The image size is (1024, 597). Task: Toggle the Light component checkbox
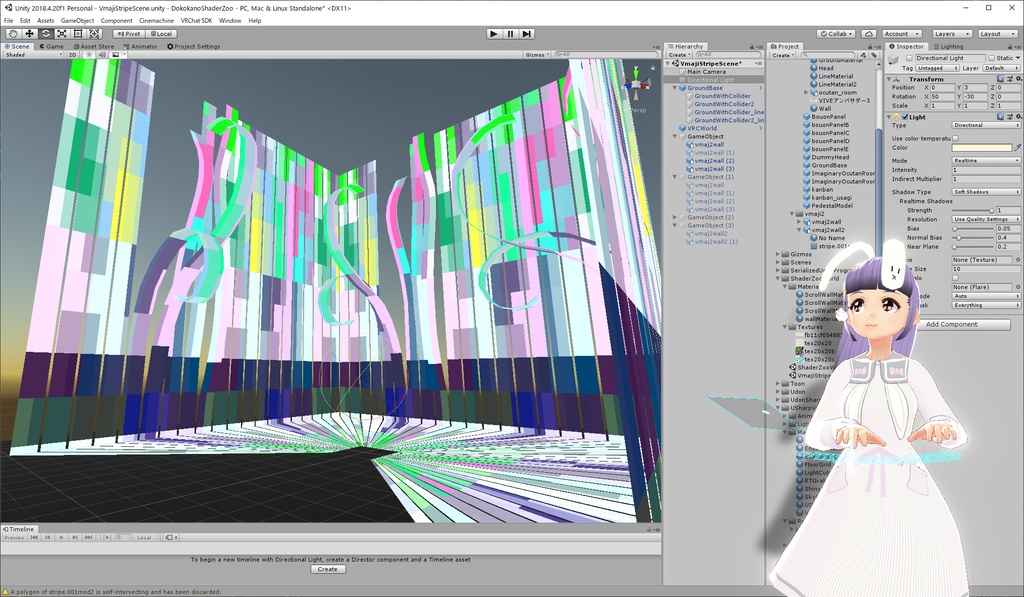pos(906,117)
